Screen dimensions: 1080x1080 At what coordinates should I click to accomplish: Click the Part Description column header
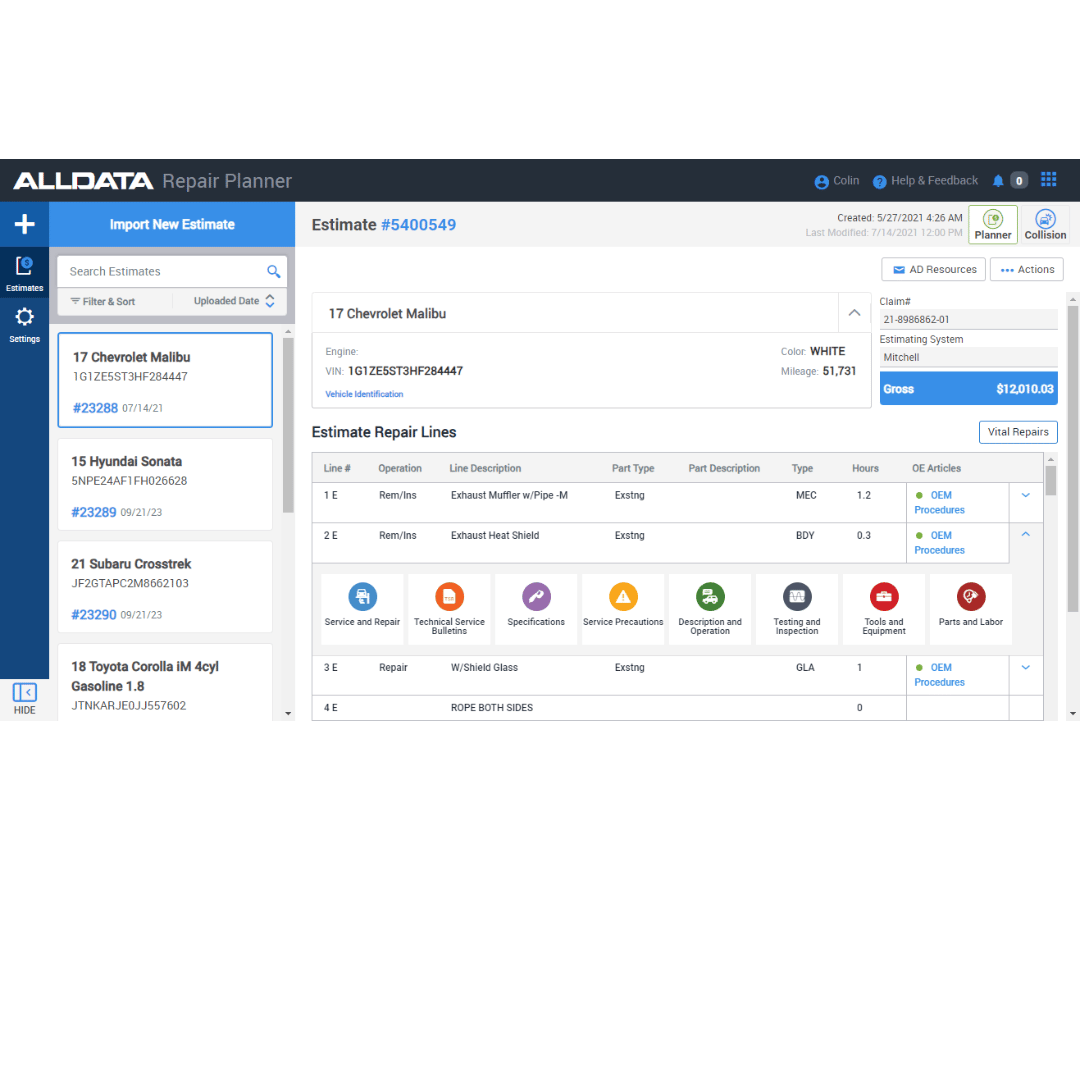tap(724, 468)
